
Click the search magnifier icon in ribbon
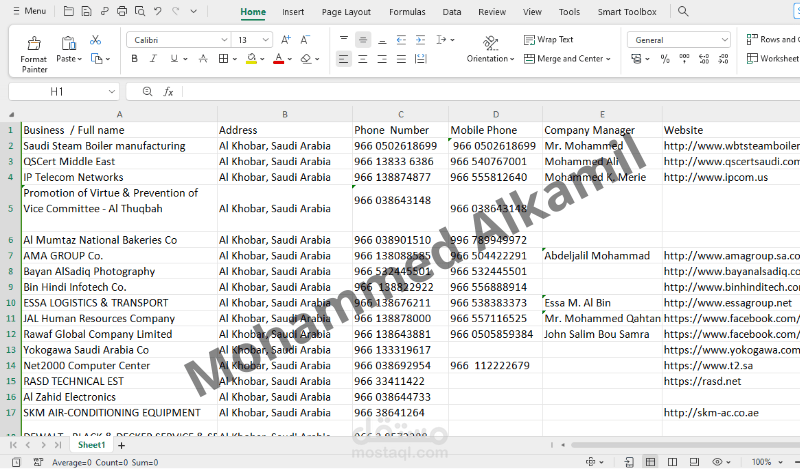683,11
